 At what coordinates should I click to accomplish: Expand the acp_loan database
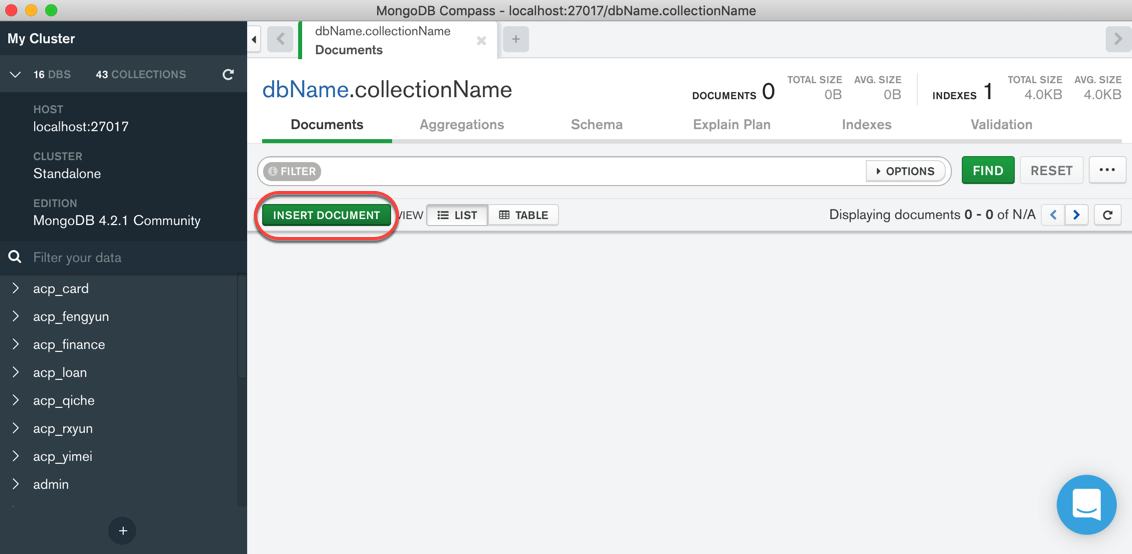click(x=15, y=373)
